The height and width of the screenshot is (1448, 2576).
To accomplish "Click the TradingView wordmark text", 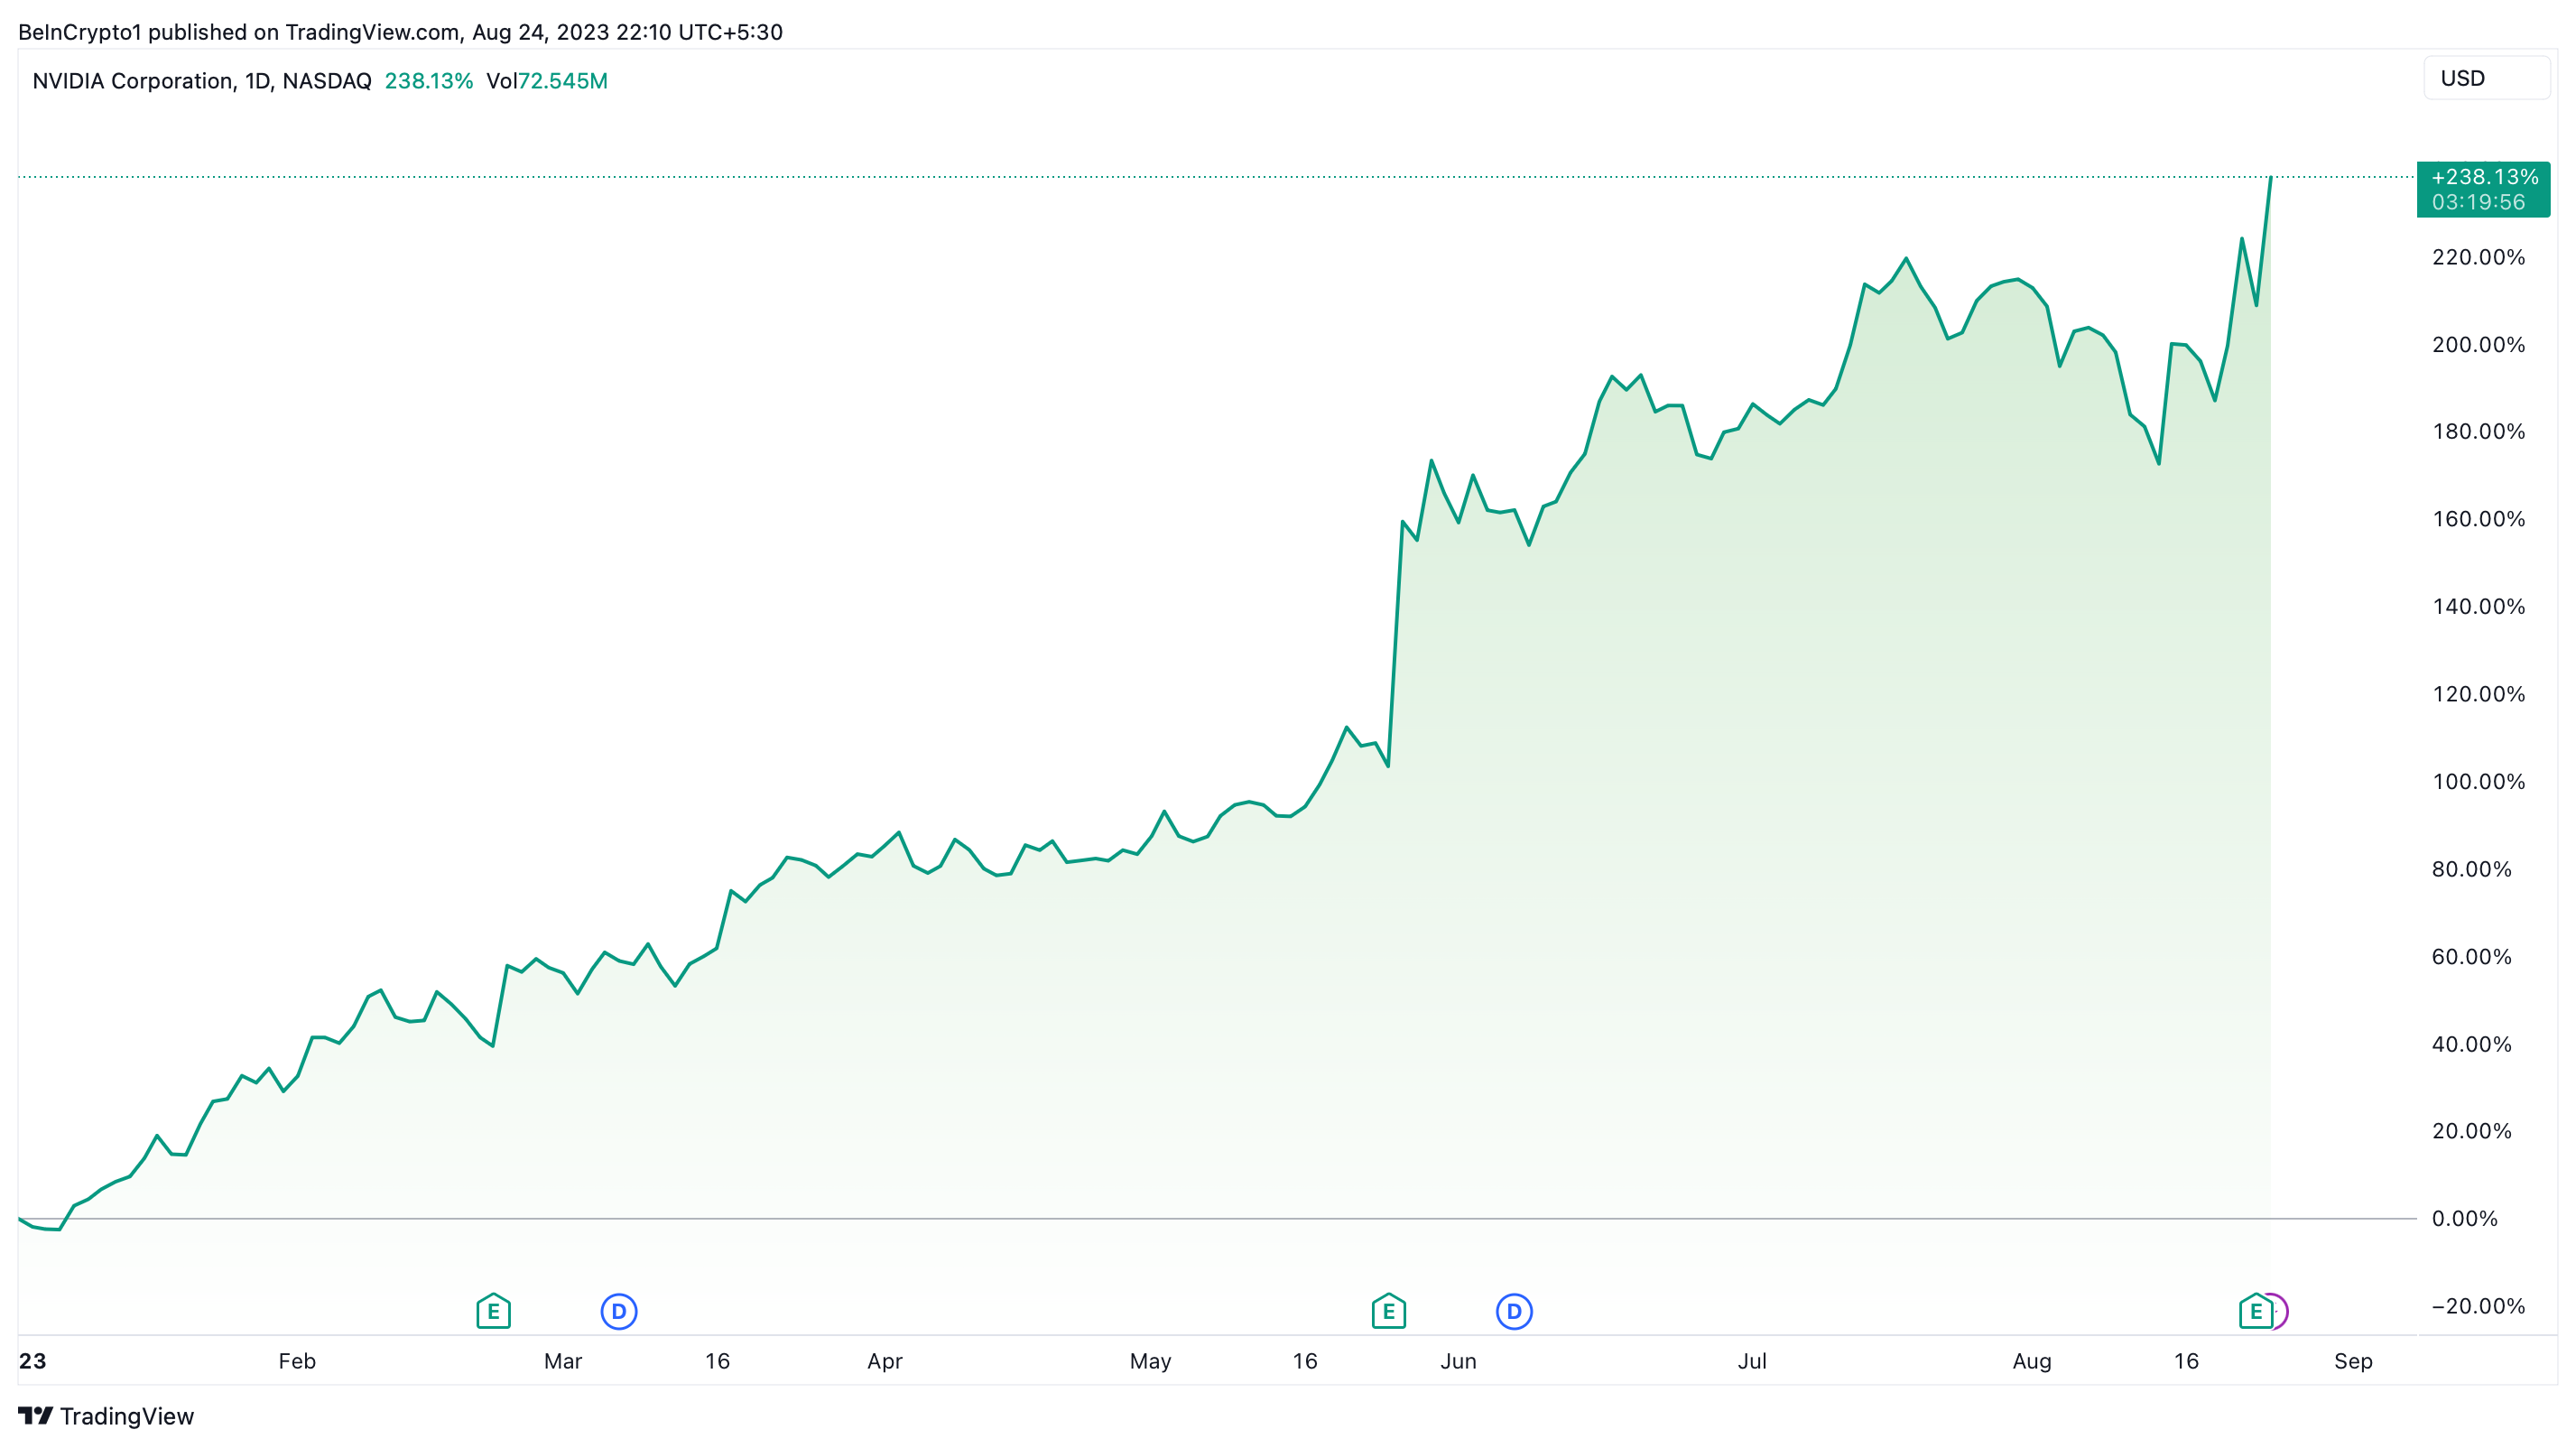I will point(127,1416).
